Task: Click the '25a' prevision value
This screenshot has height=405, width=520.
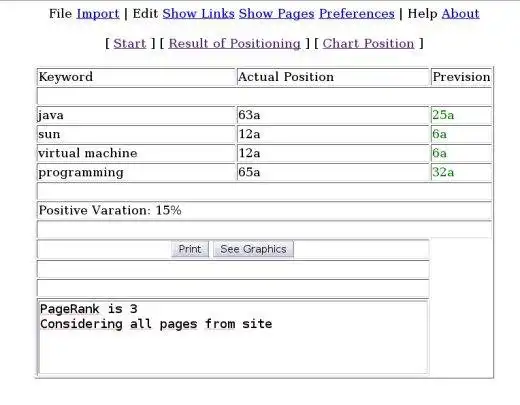Action: pos(443,115)
